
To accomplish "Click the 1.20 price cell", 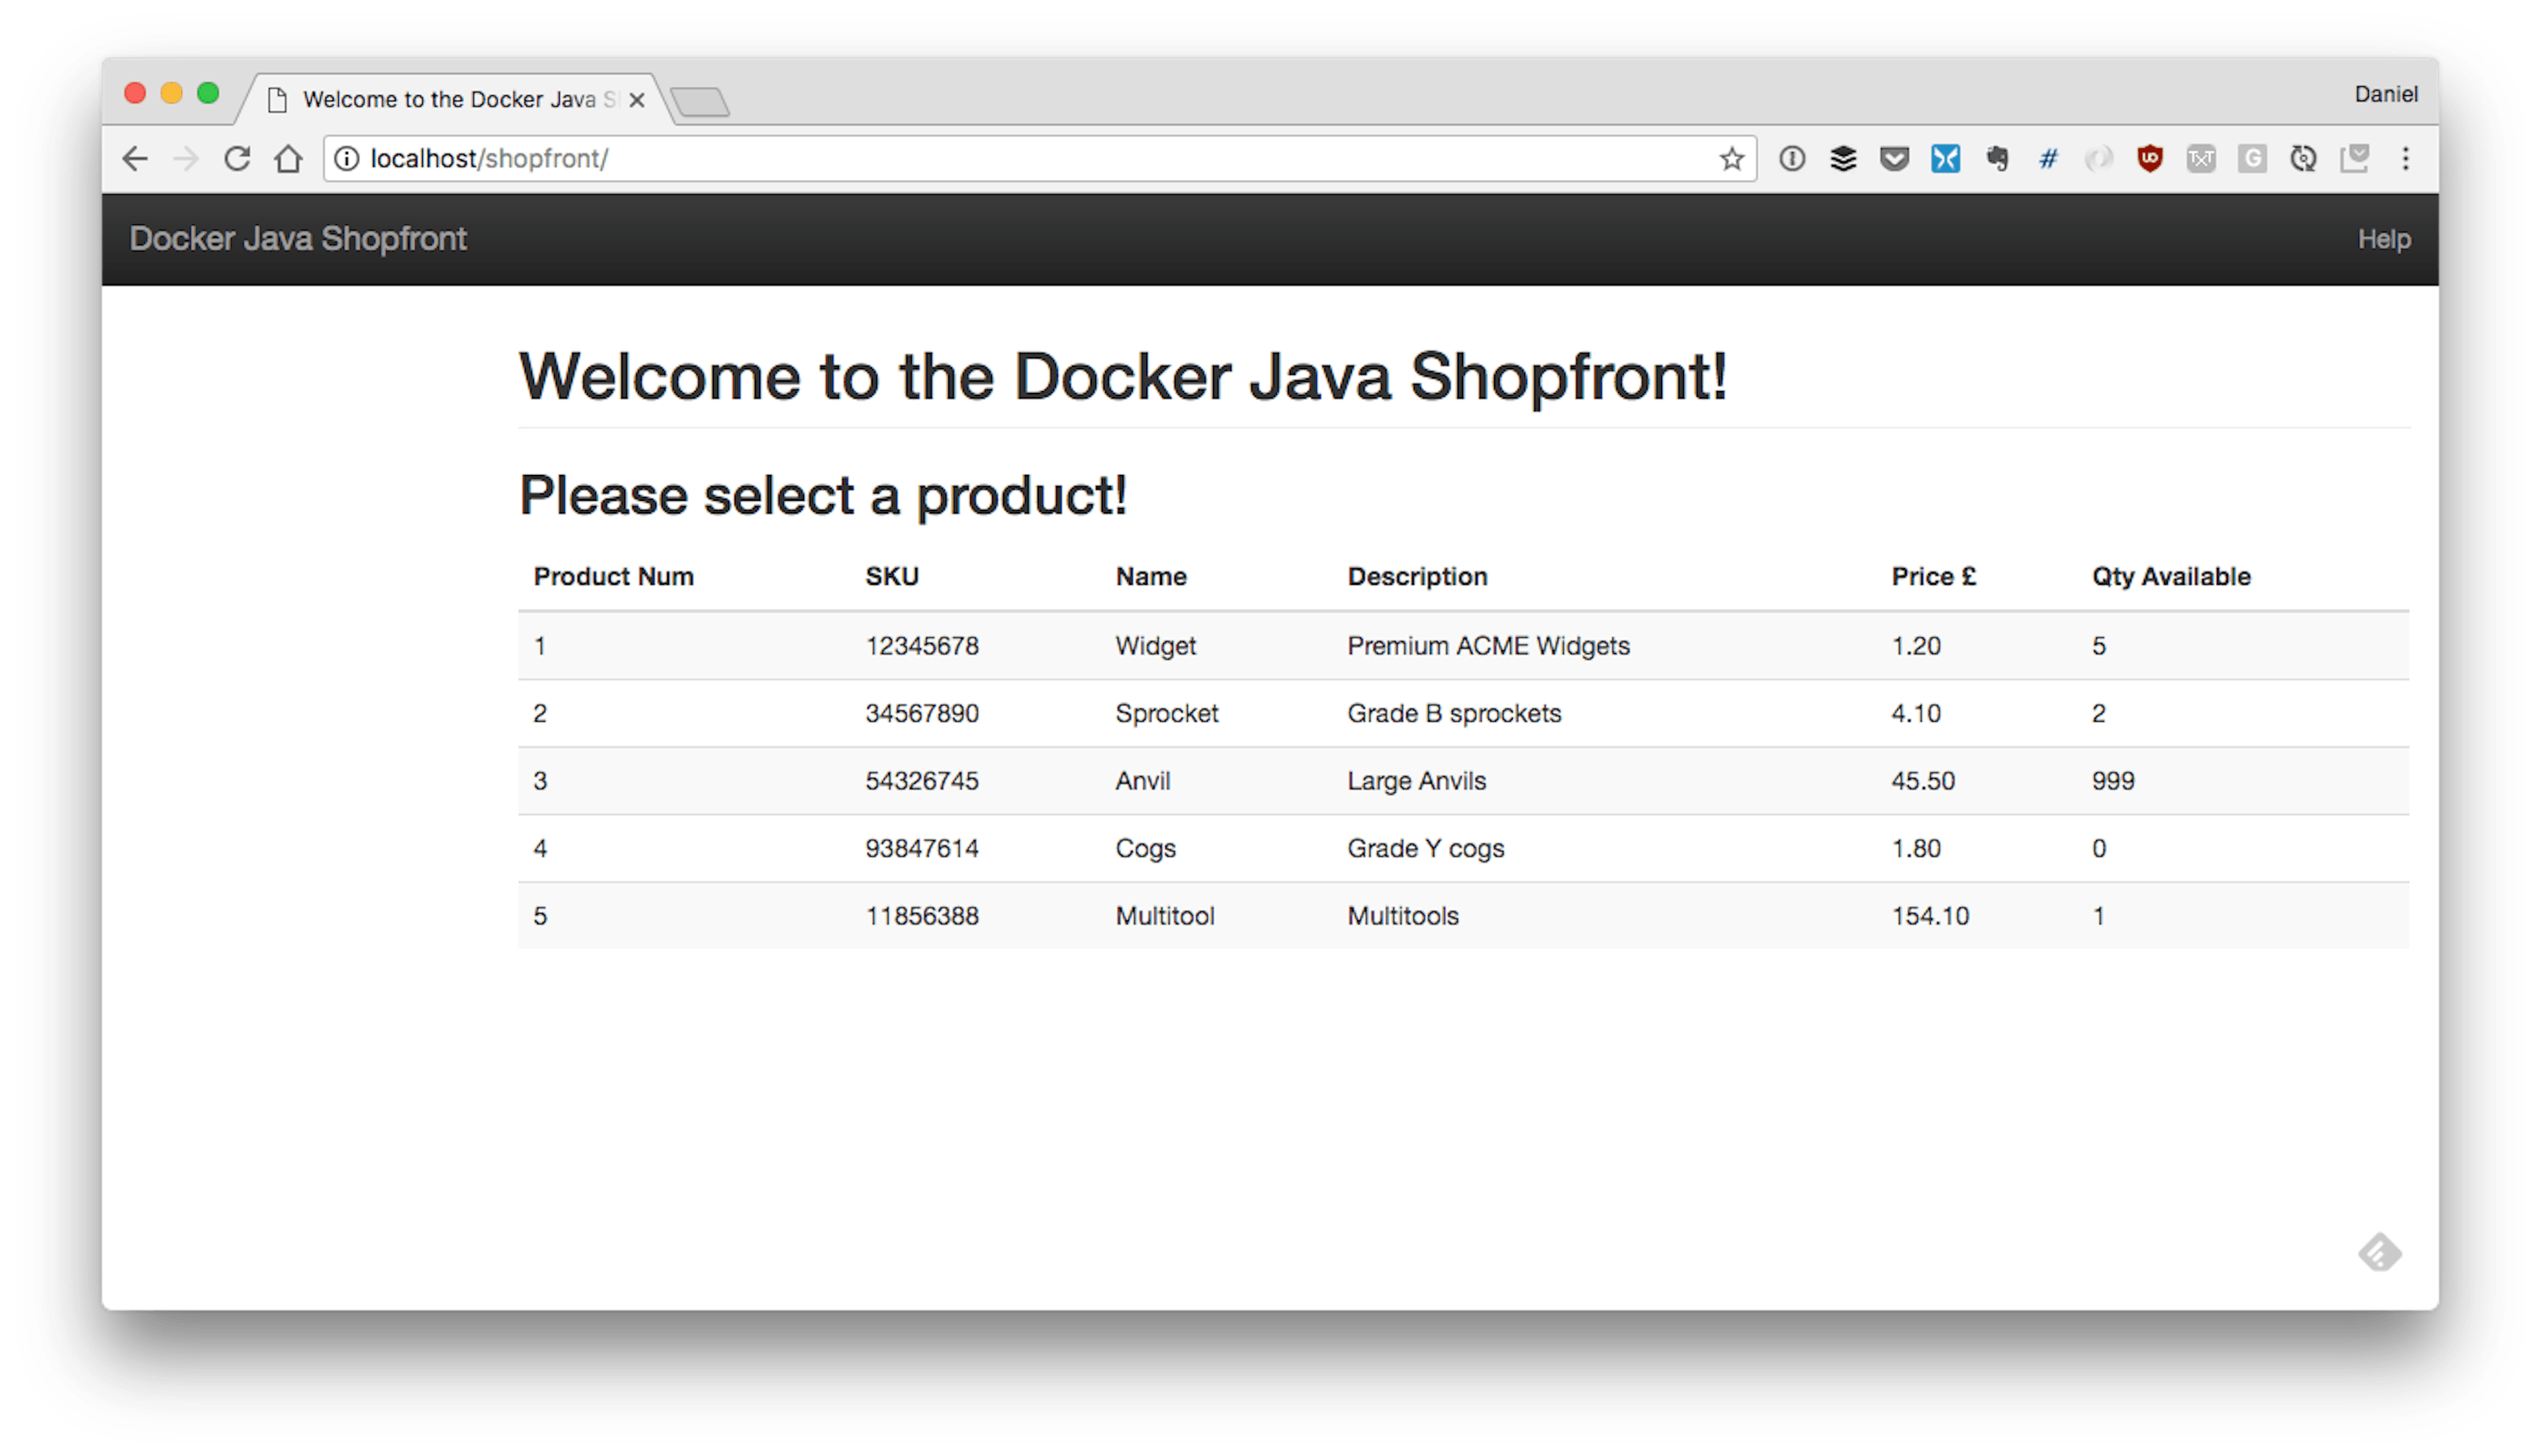I will tap(1915, 645).
